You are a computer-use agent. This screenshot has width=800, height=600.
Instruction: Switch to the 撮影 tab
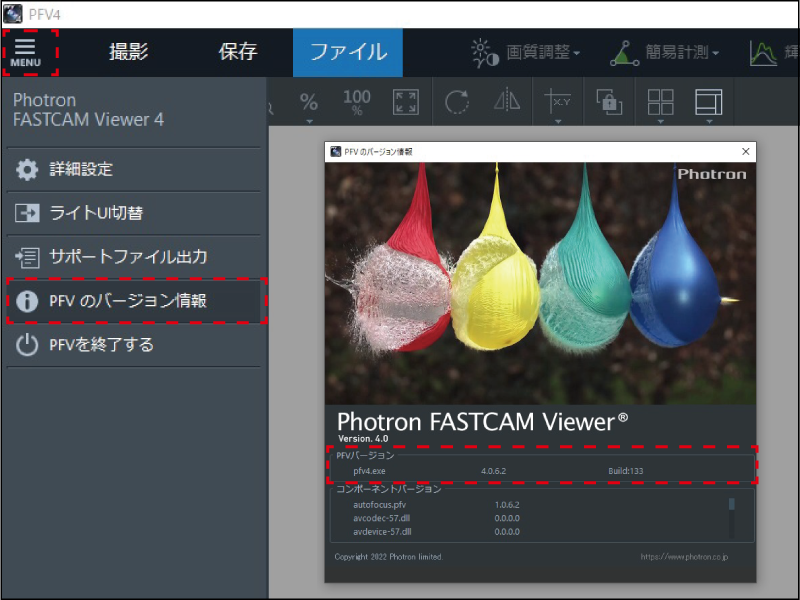(129, 53)
